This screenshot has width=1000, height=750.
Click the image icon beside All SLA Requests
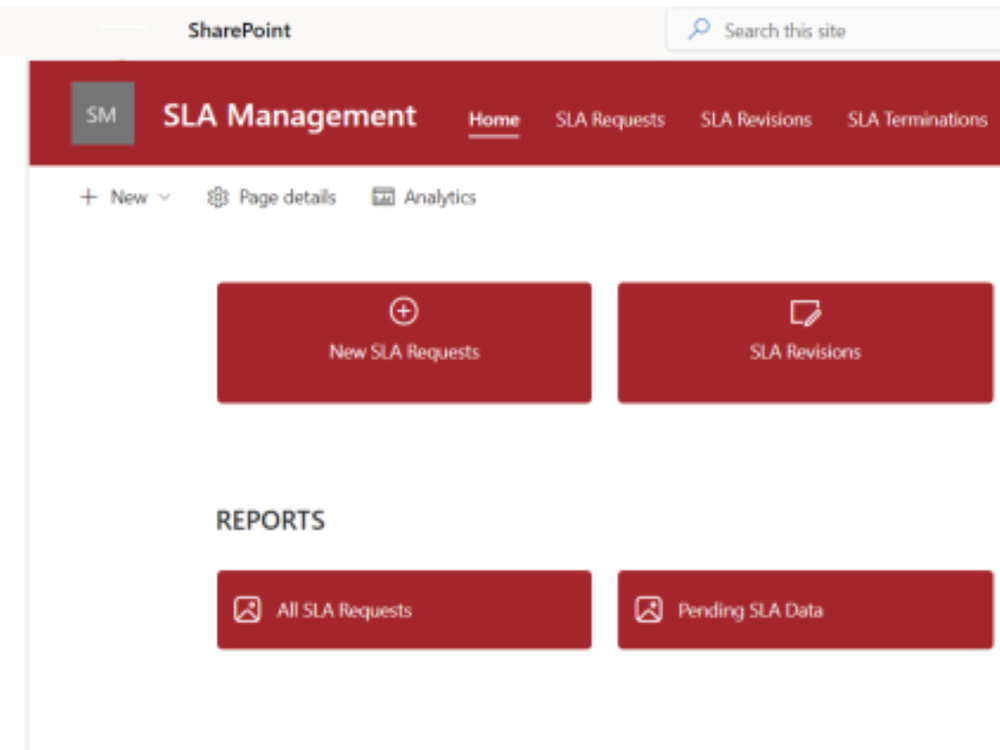[247, 610]
